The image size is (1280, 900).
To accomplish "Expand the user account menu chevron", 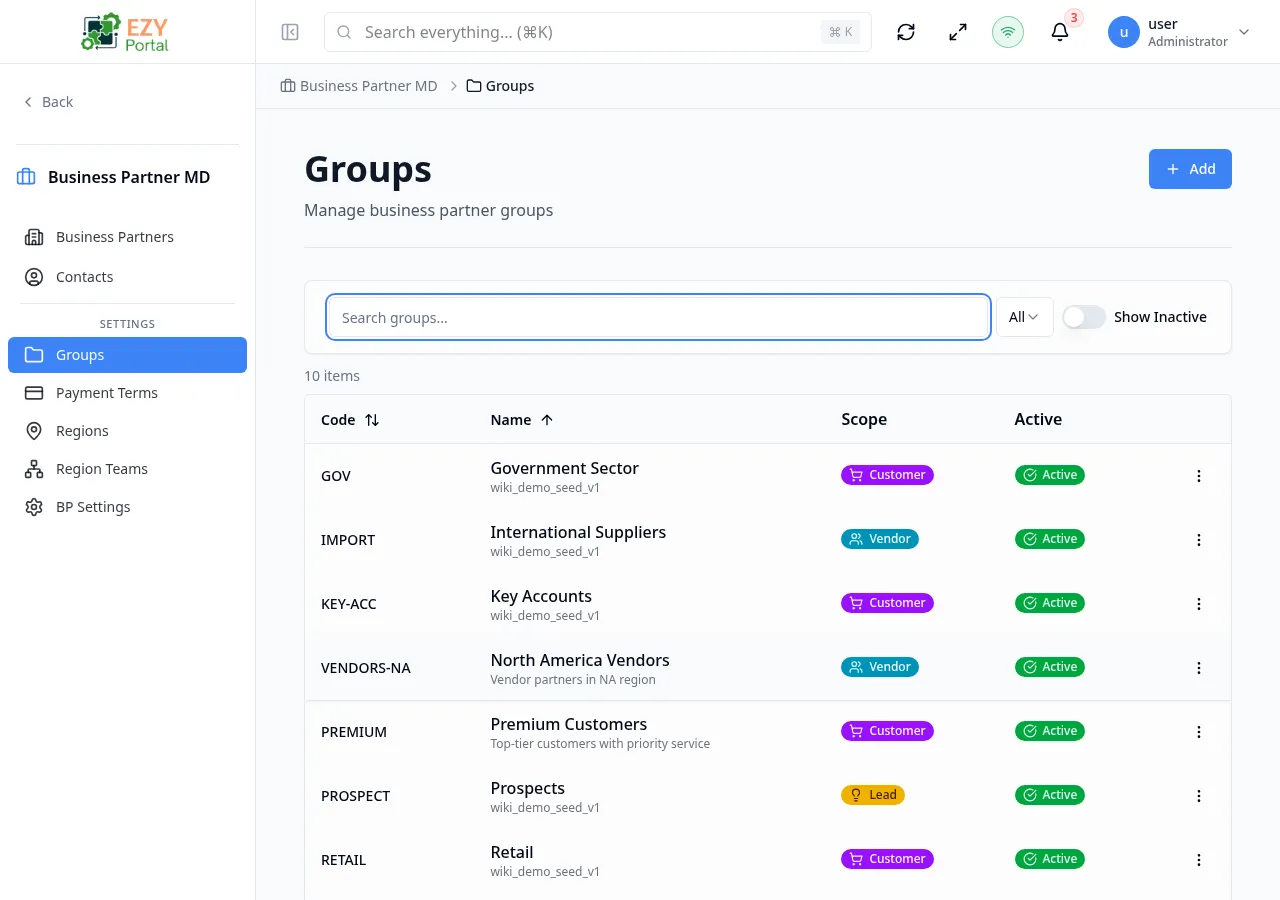I will 1244,32.
